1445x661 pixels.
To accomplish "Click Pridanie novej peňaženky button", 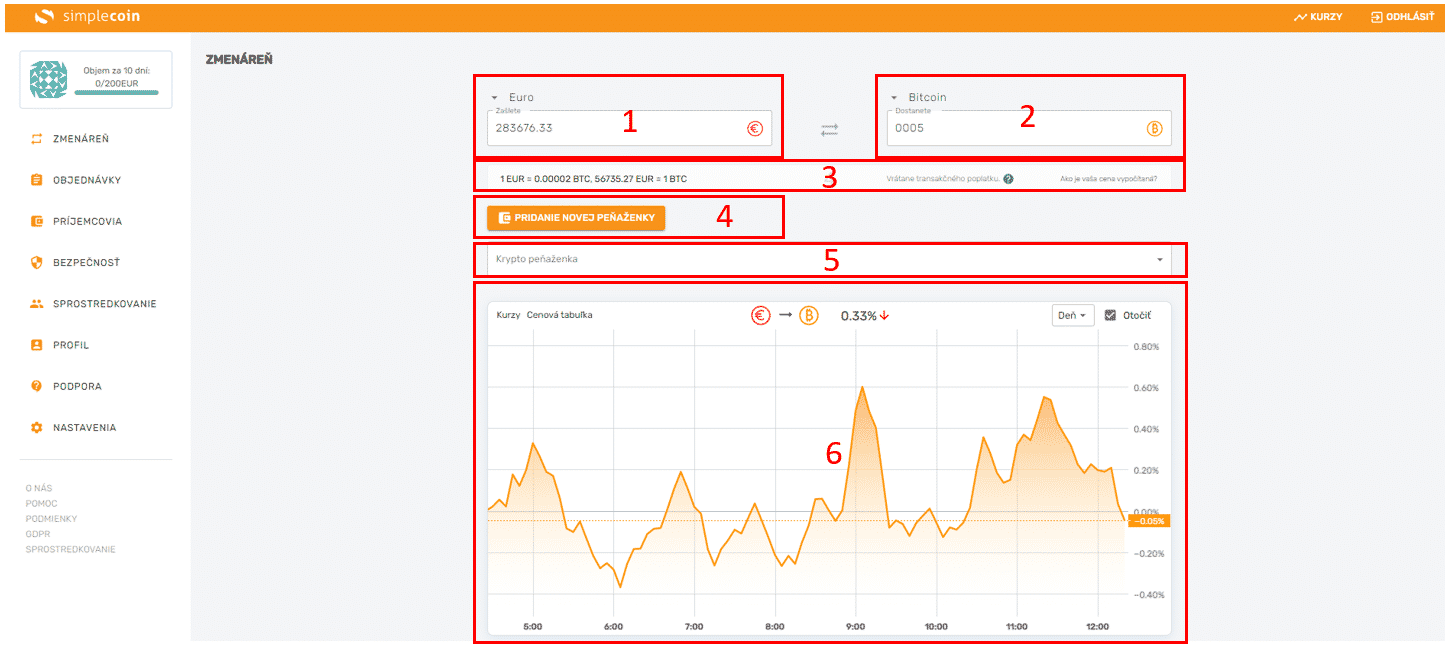I will pyautogui.click(x=576, y=217).
